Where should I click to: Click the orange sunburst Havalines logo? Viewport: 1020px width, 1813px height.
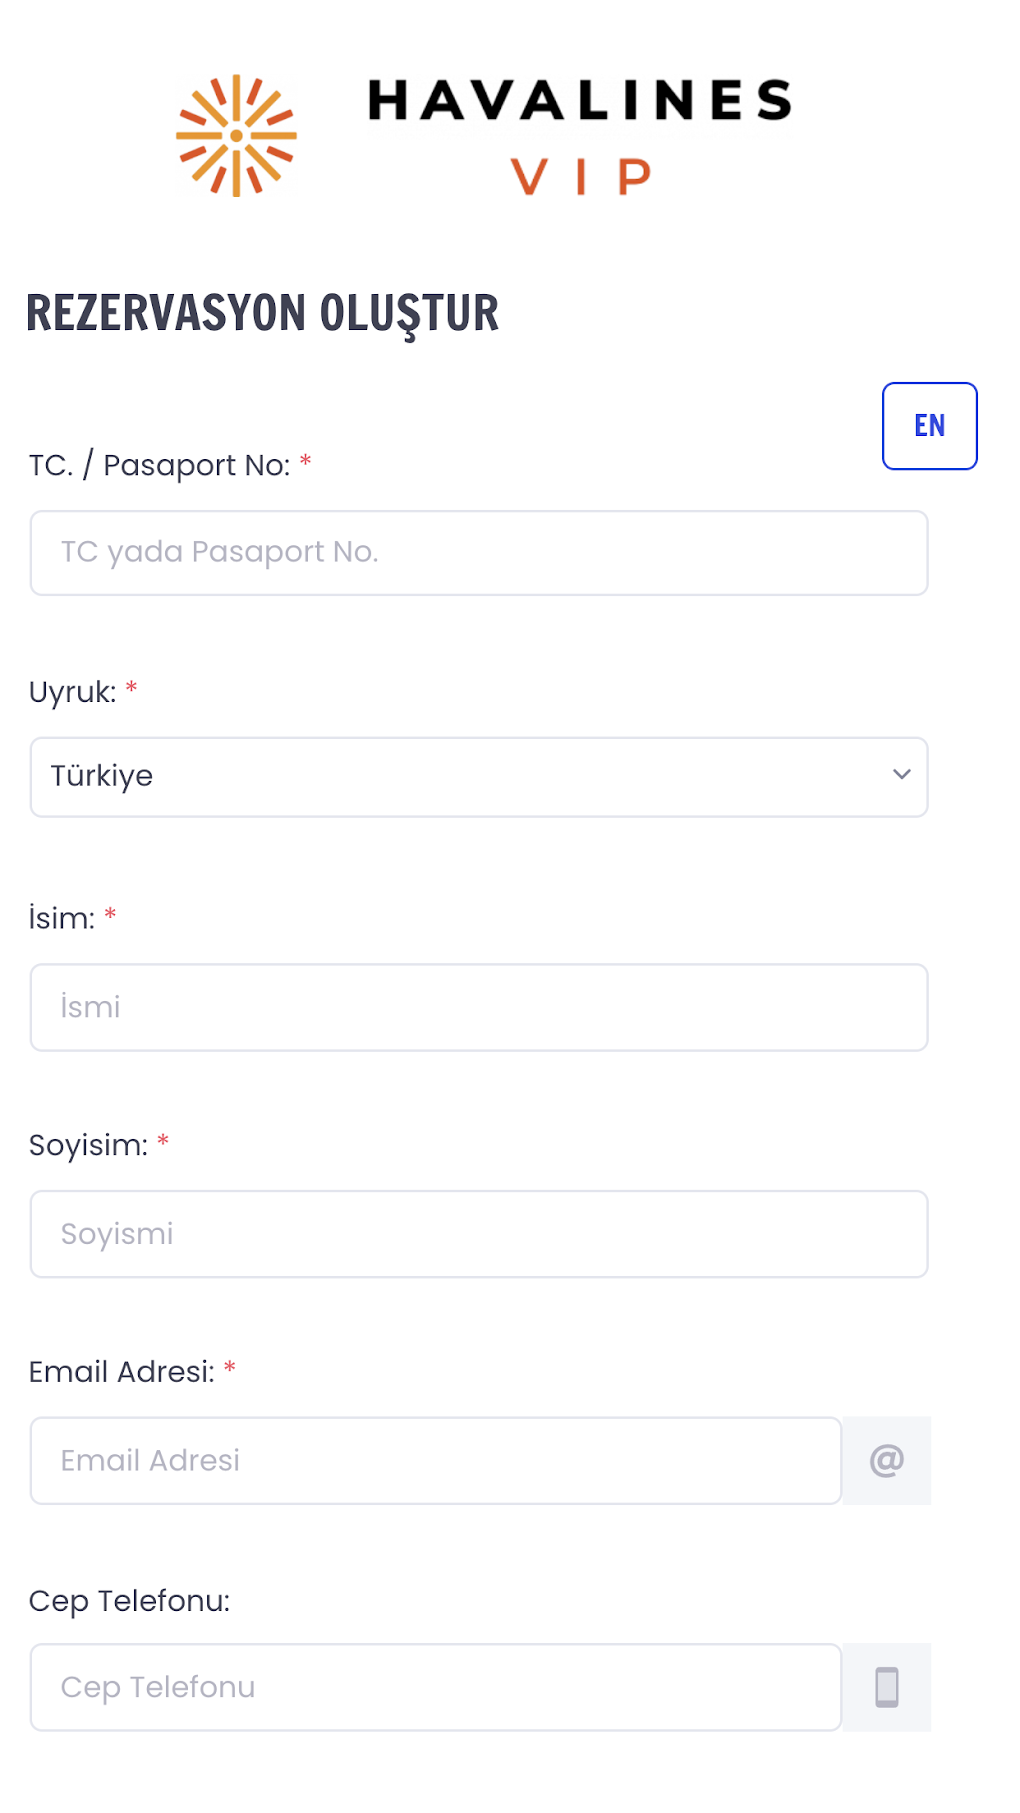(237, 136)
